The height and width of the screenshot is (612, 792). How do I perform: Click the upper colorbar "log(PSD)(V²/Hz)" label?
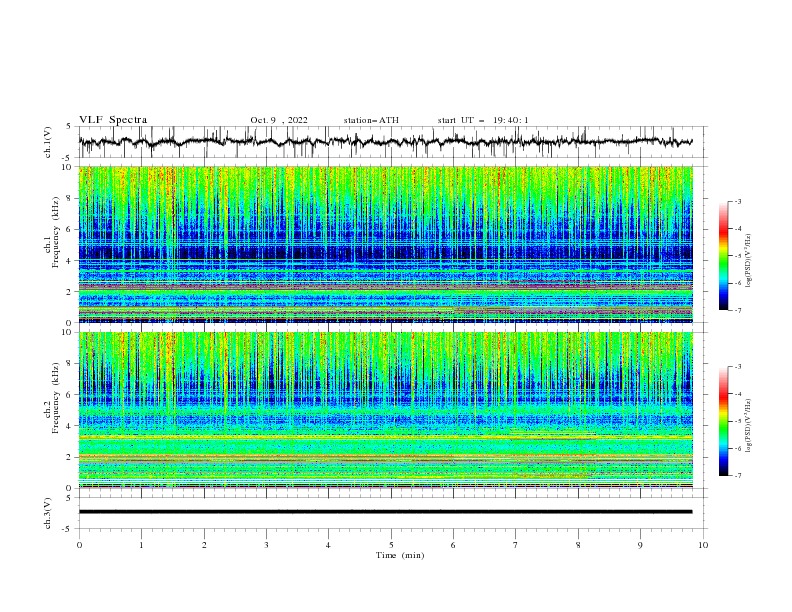[x=749, y=261]
